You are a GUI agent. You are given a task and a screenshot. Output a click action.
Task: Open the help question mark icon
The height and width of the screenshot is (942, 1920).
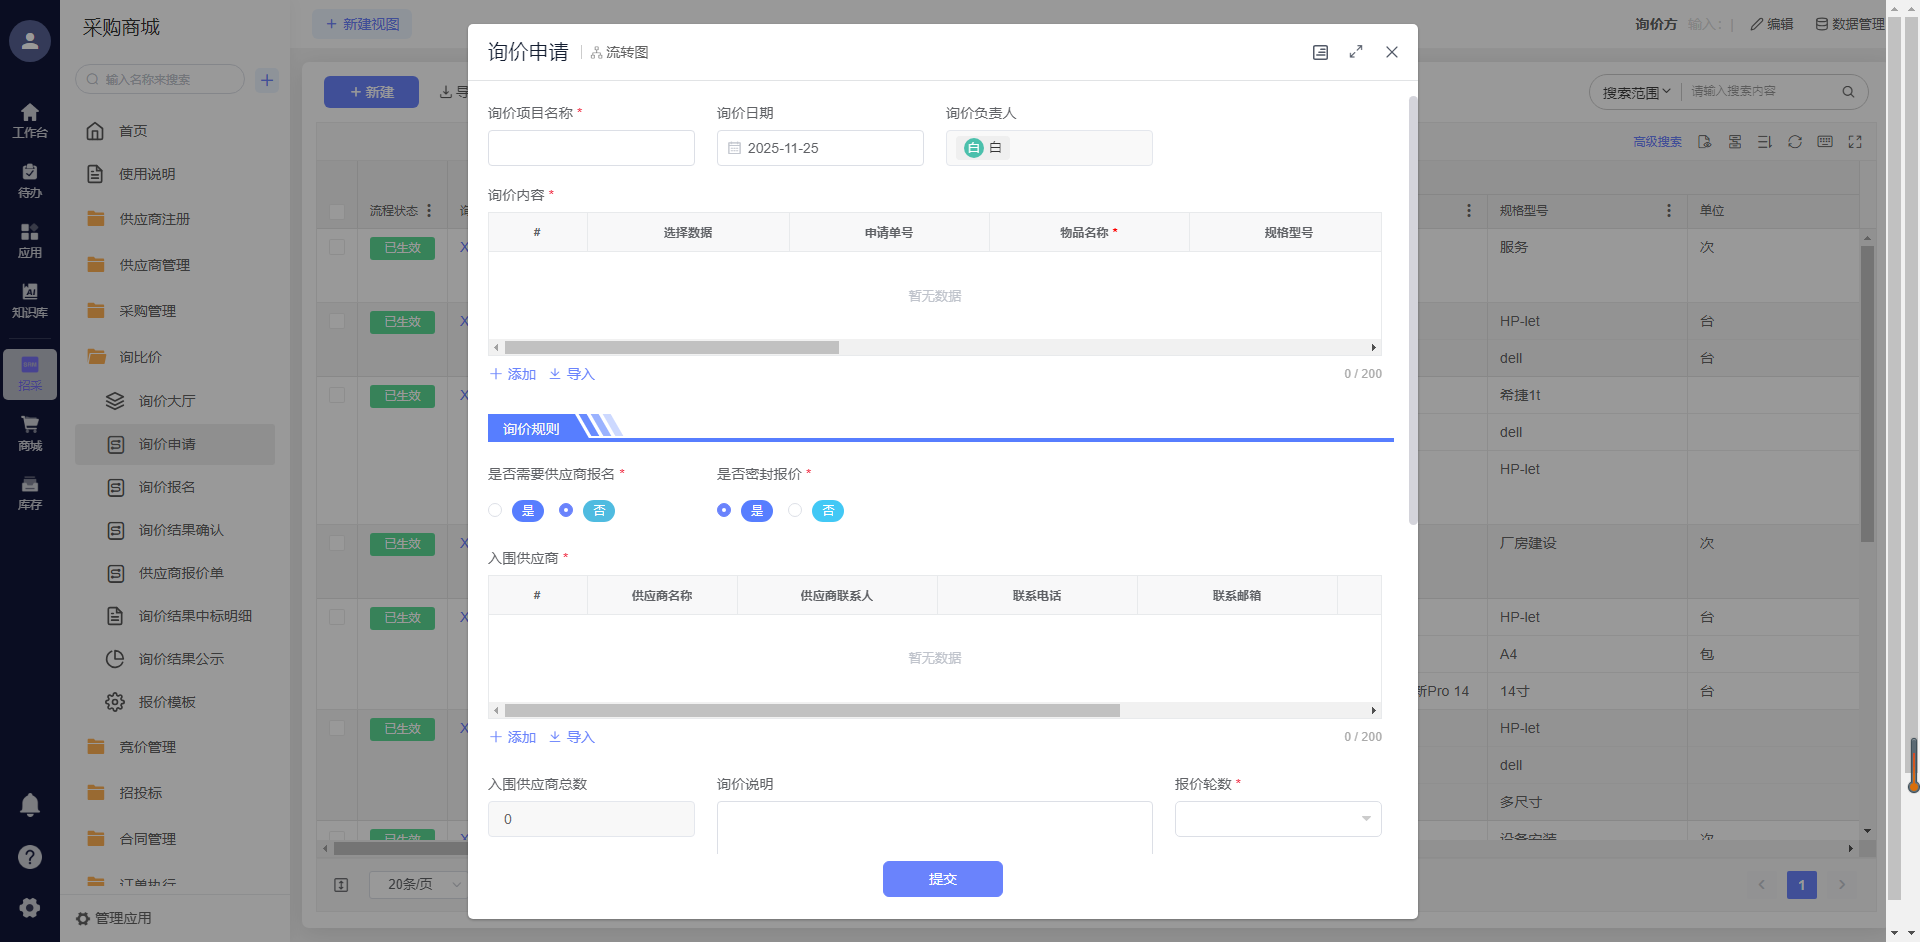coord(30,857)
